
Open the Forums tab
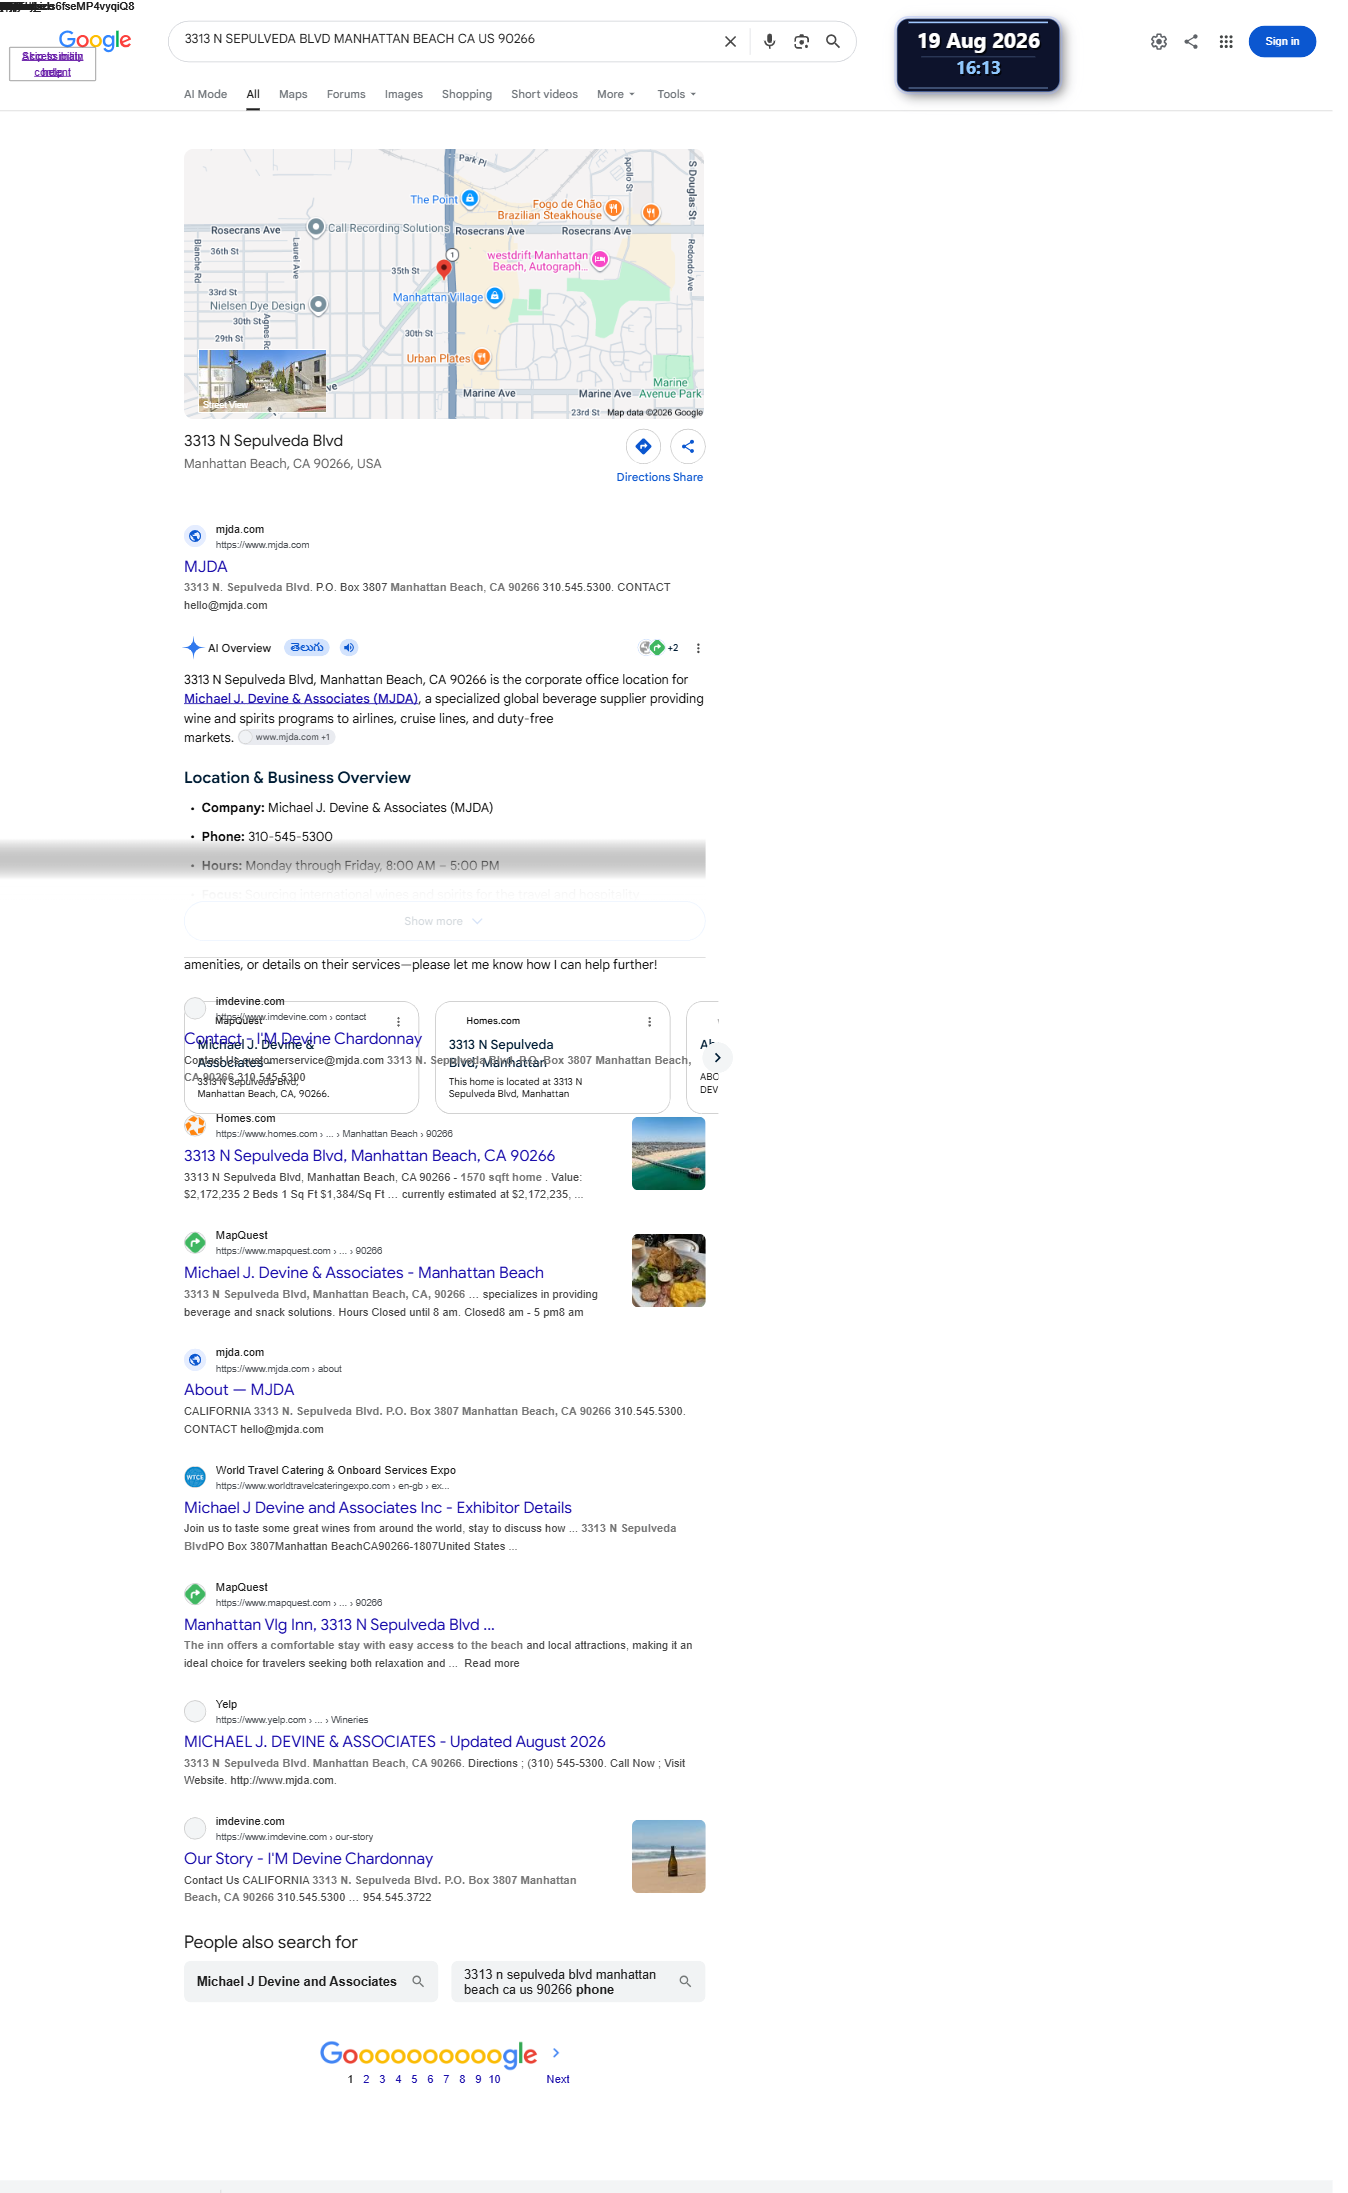coord(346,94)
